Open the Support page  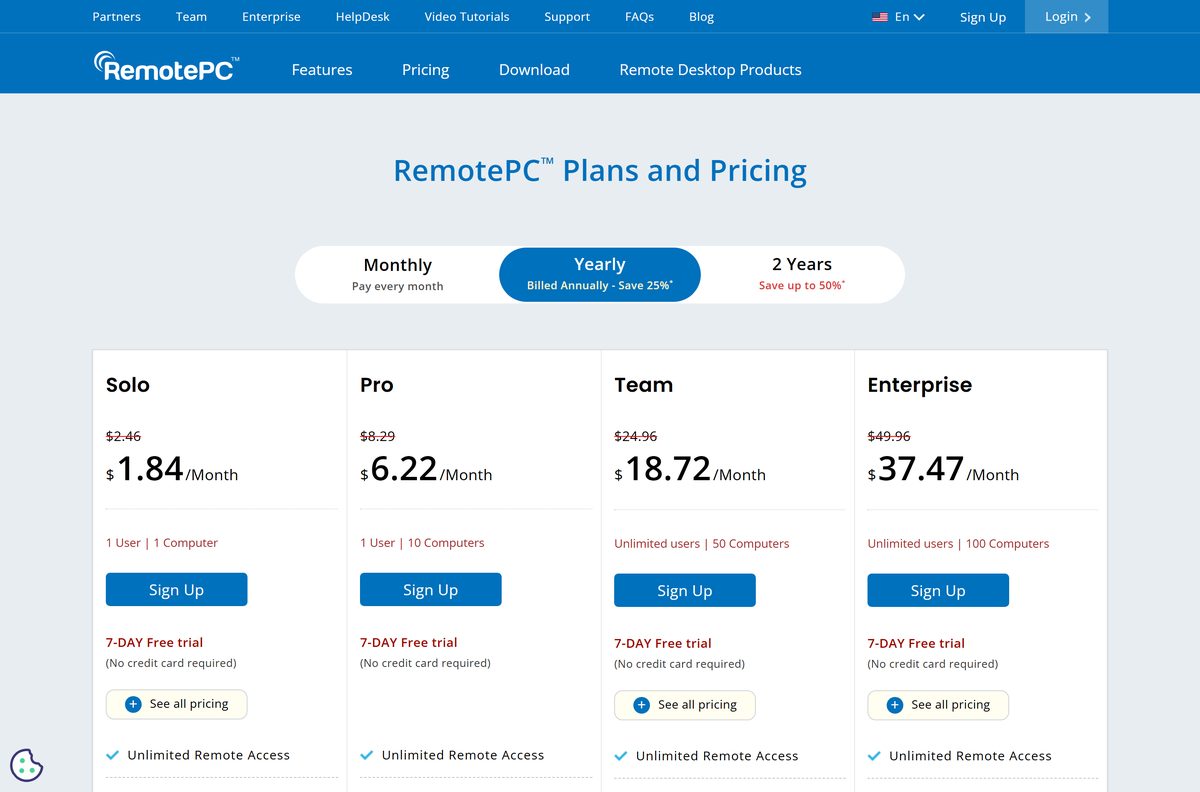[567, 17]
